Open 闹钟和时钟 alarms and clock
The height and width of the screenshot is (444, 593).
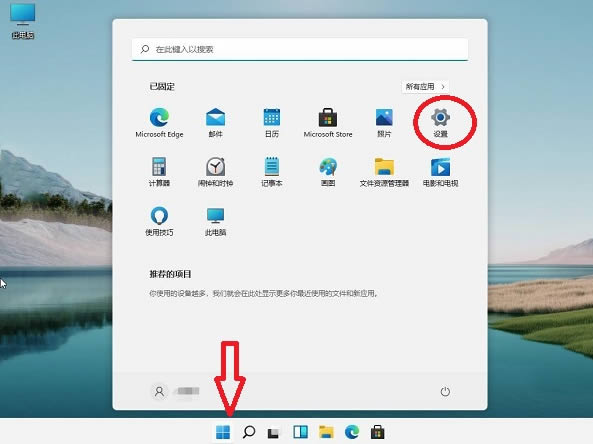(x=215, y=172)
